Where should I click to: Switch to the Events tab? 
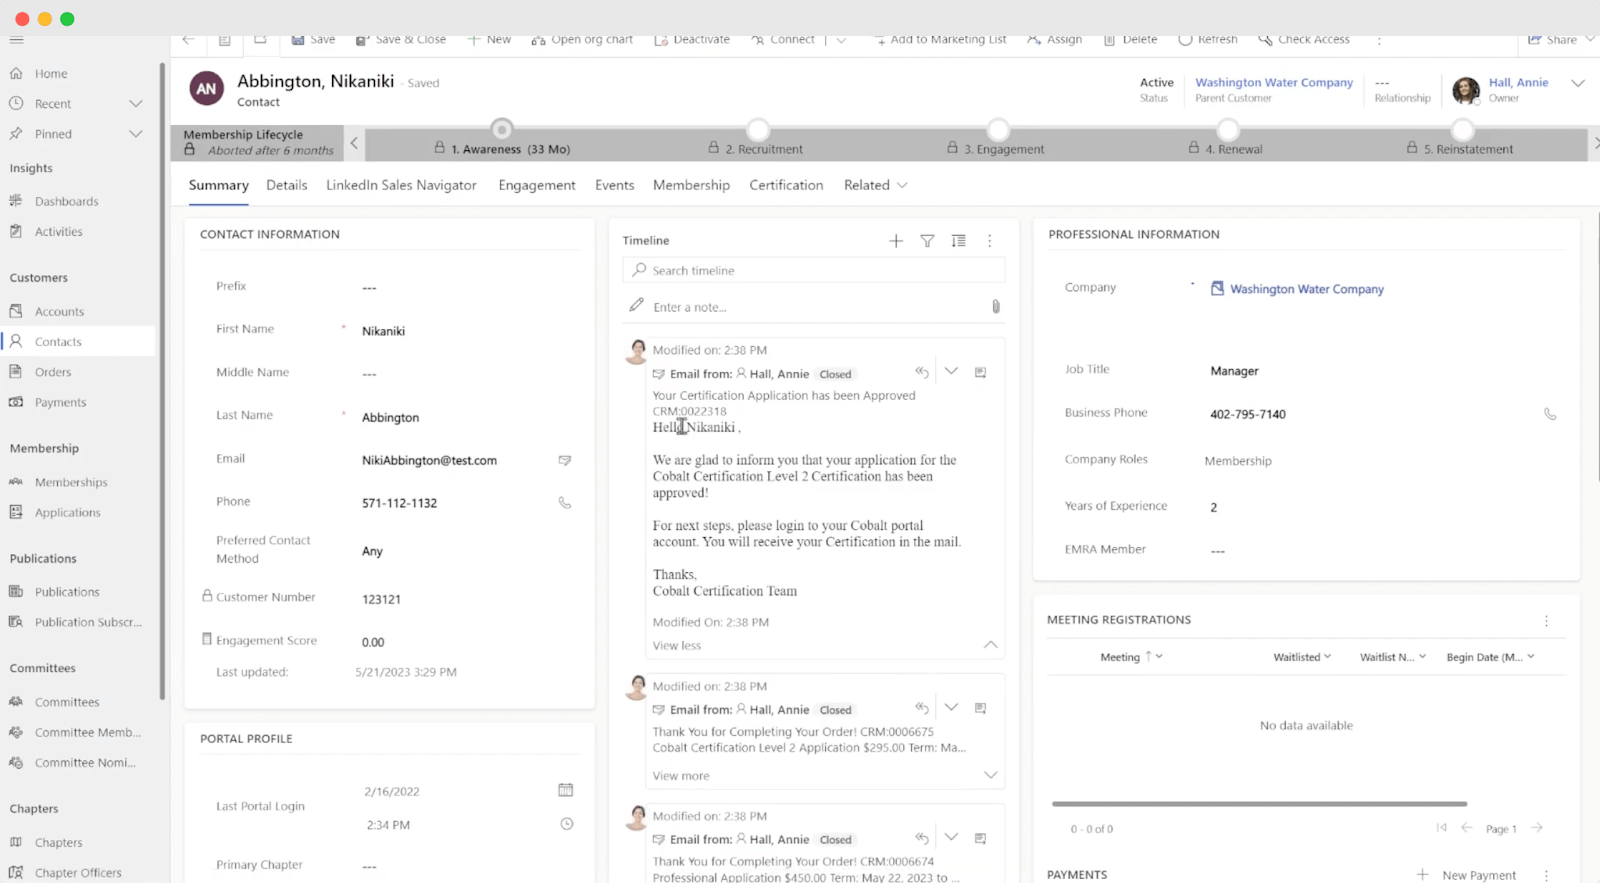614,186
